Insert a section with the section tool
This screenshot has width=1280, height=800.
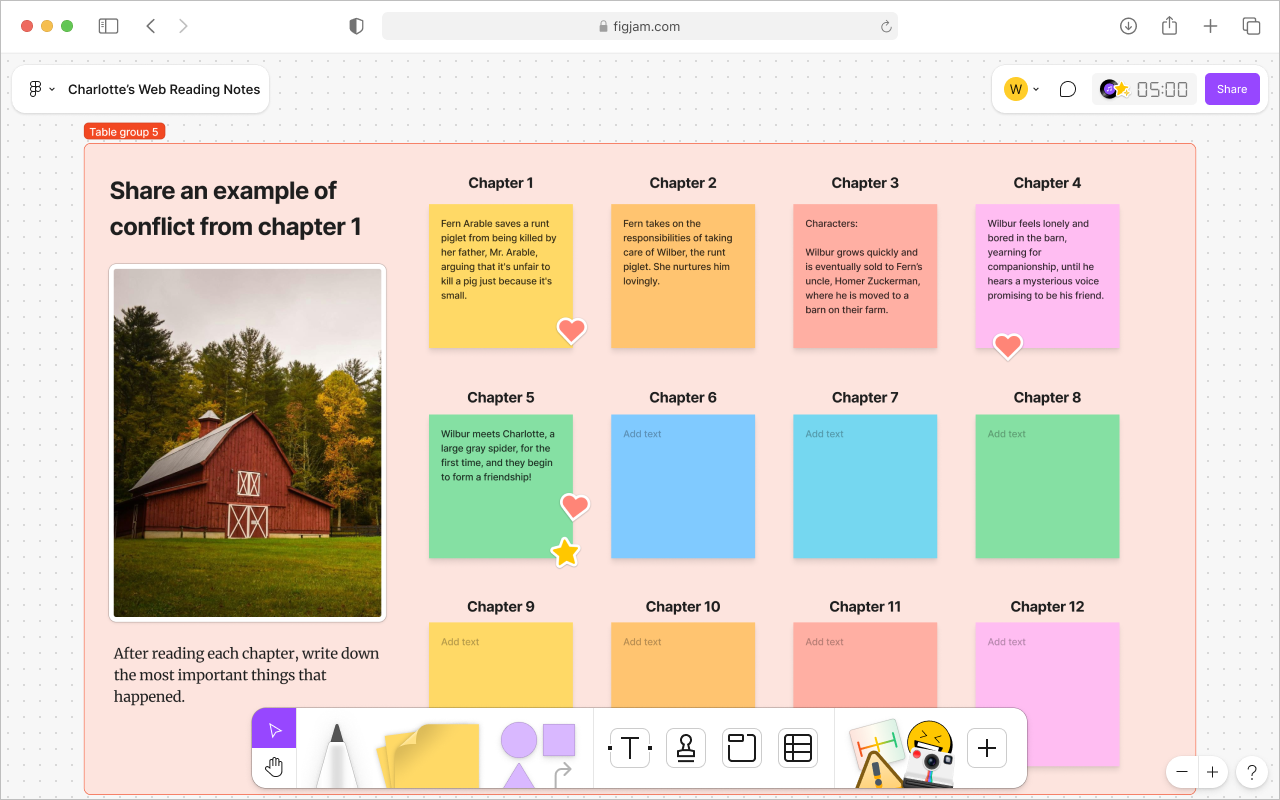tap(741, 747)
